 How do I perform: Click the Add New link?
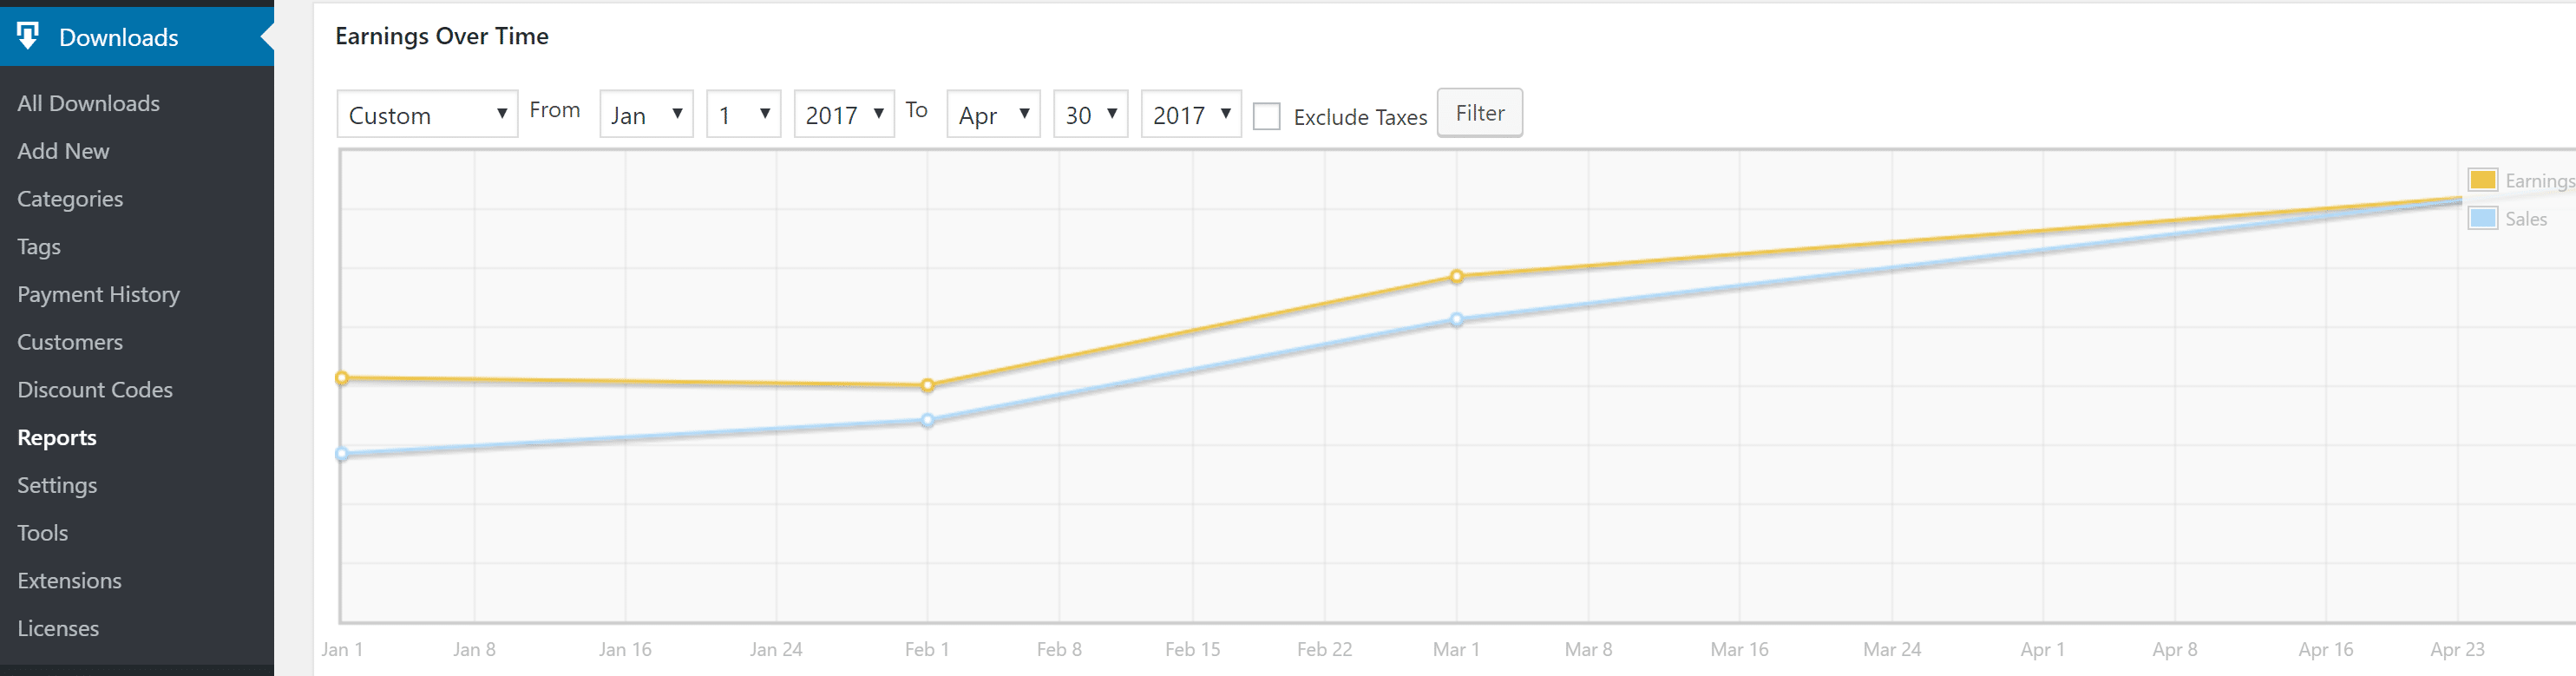click(63, 151)
